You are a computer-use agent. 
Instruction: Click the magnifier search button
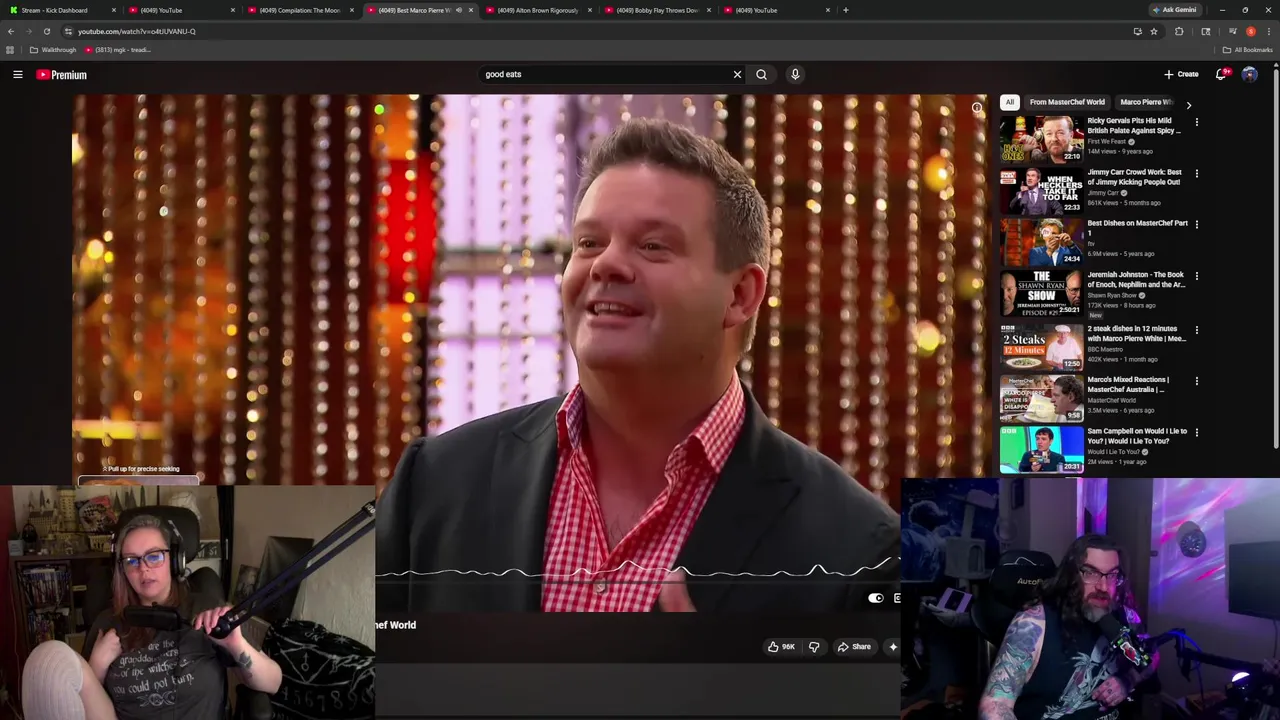pos(762,74)
